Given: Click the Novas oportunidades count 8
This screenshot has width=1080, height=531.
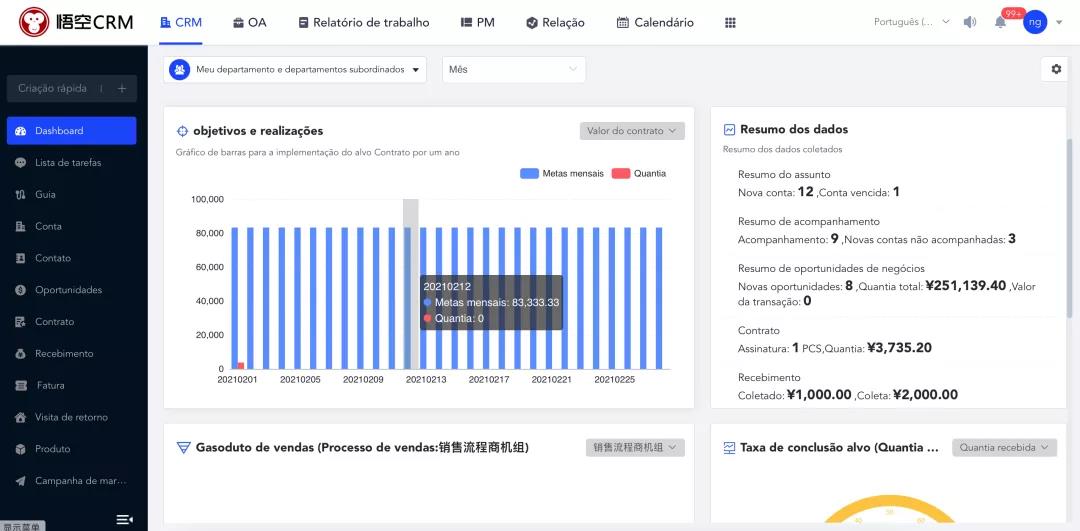Looking at the screenshot, I should 849,286.
